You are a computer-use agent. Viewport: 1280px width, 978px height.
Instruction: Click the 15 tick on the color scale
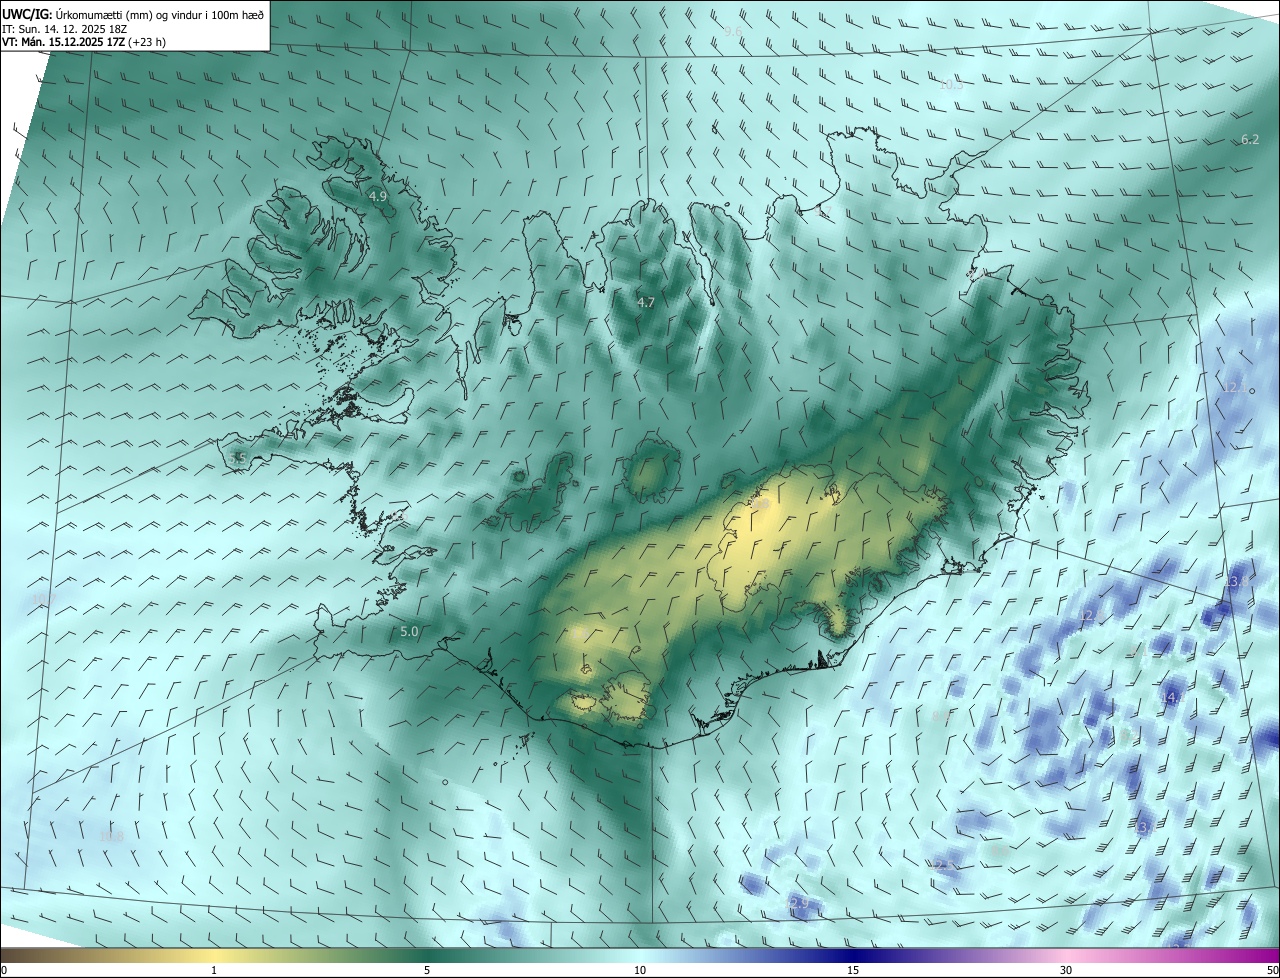(x=853, y=970)
